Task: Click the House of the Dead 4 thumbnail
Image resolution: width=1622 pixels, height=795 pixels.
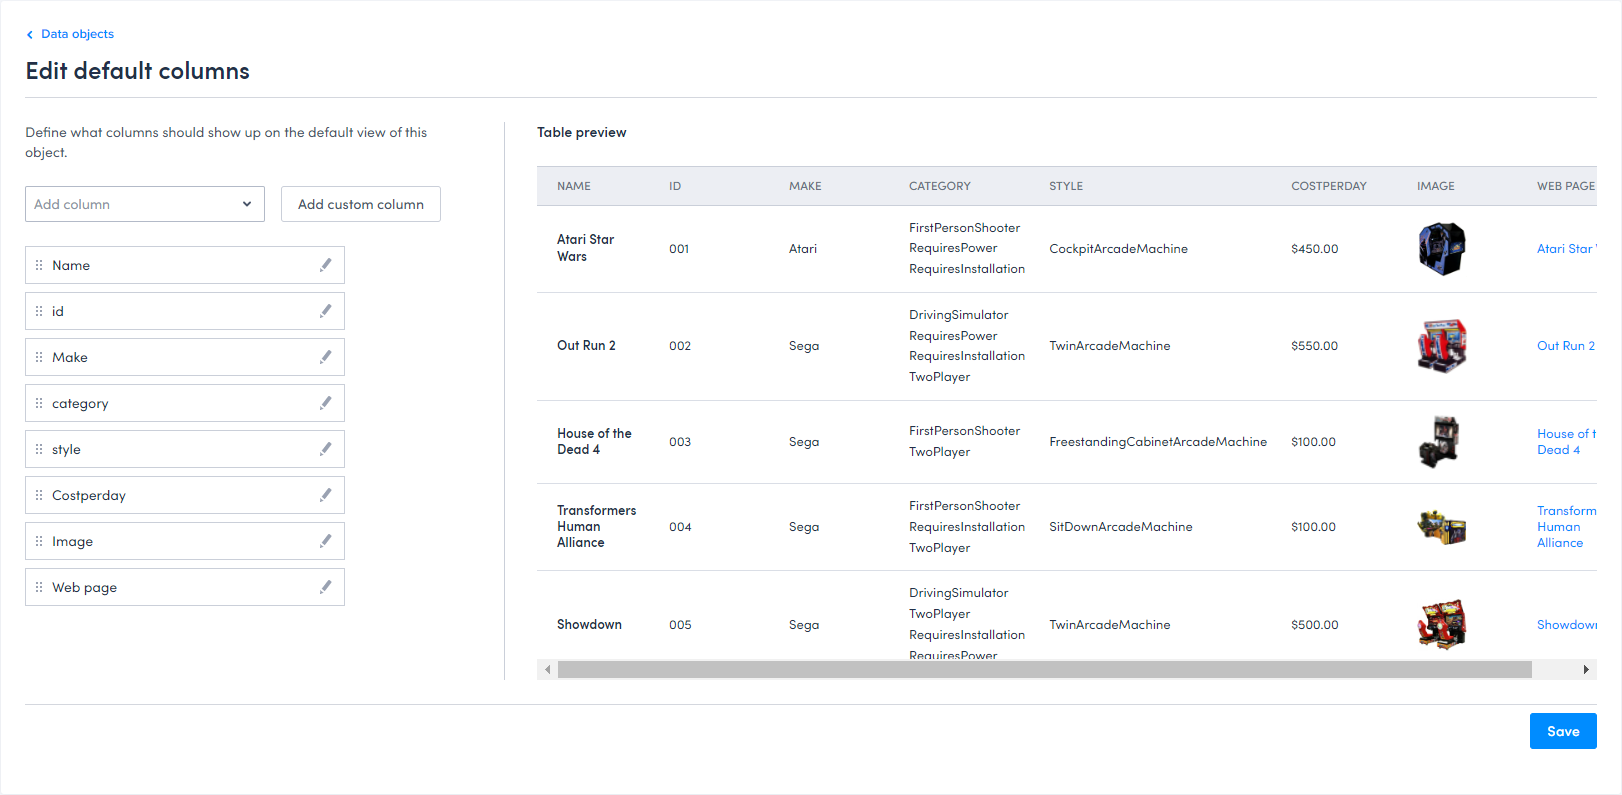Action: coord(1440,442)
